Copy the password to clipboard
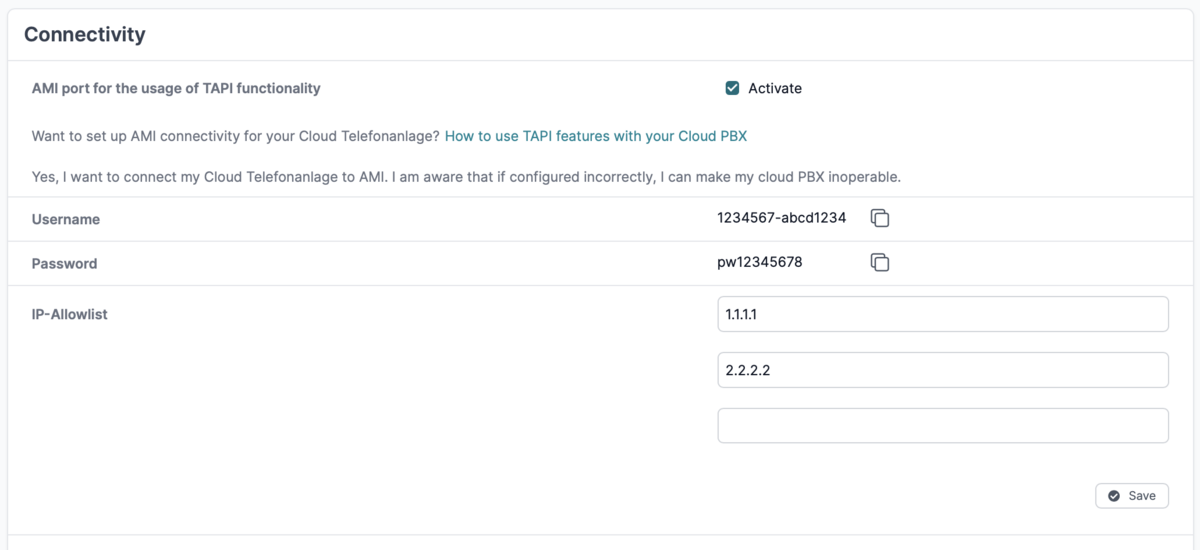 tap(880, 262)
